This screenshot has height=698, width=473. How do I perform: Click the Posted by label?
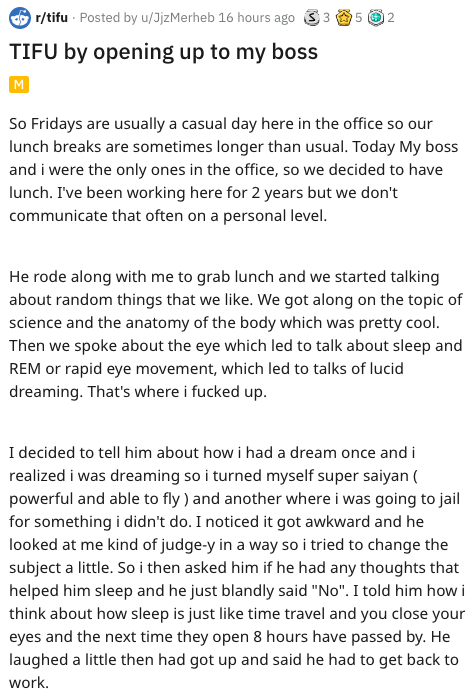tap(109, 18)
